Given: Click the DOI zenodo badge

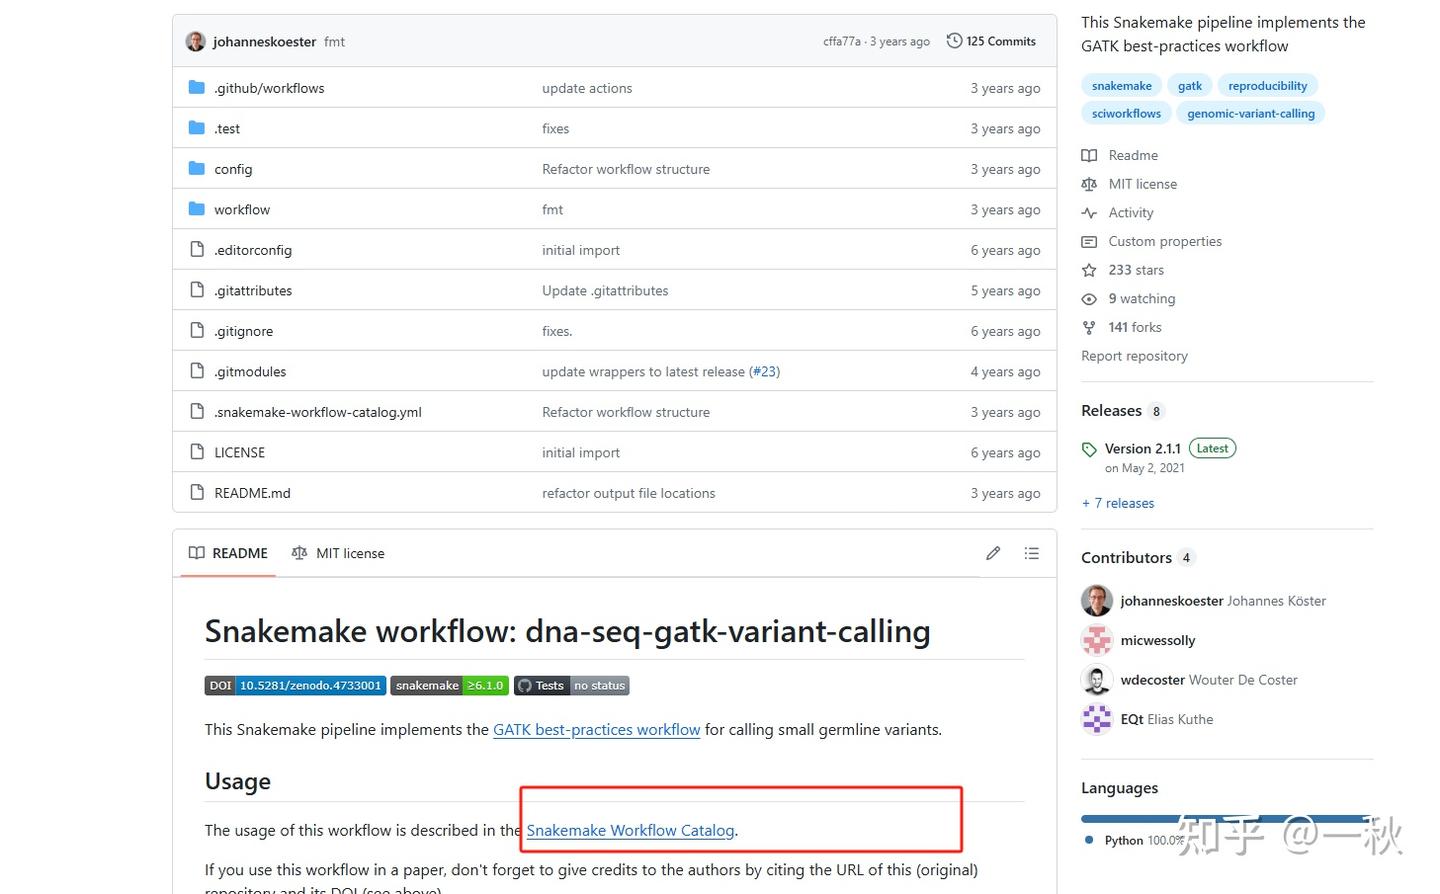Looking at the screenshot, I should click(x=295, y=686).
